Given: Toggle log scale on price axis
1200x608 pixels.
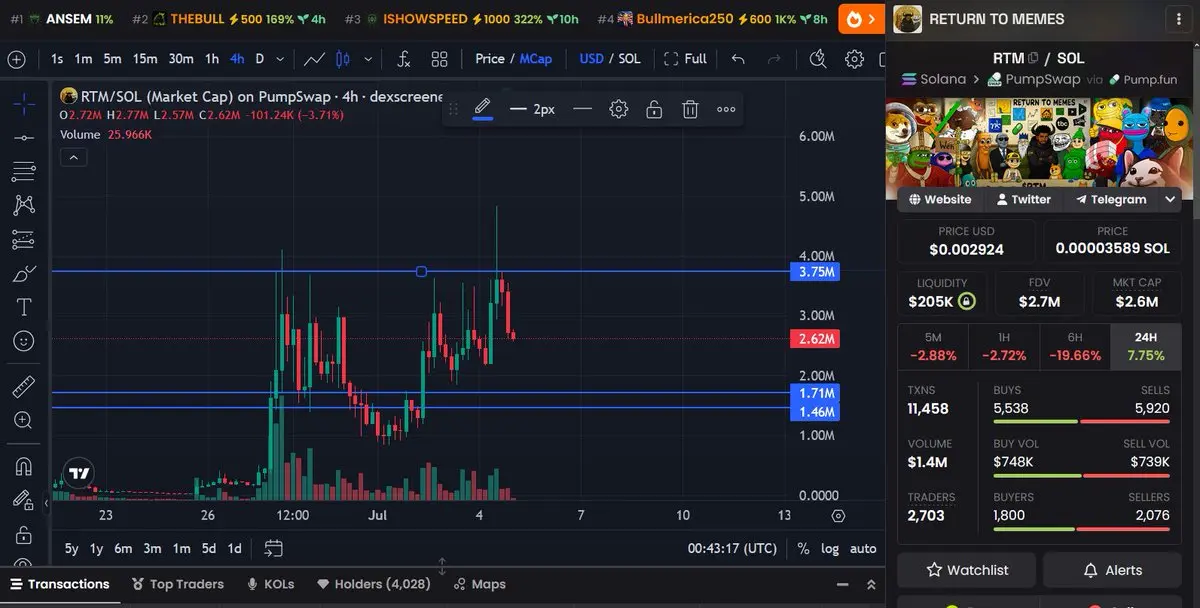Looking at the screenshot, I should pyautogui.click(x=830, y=548).
